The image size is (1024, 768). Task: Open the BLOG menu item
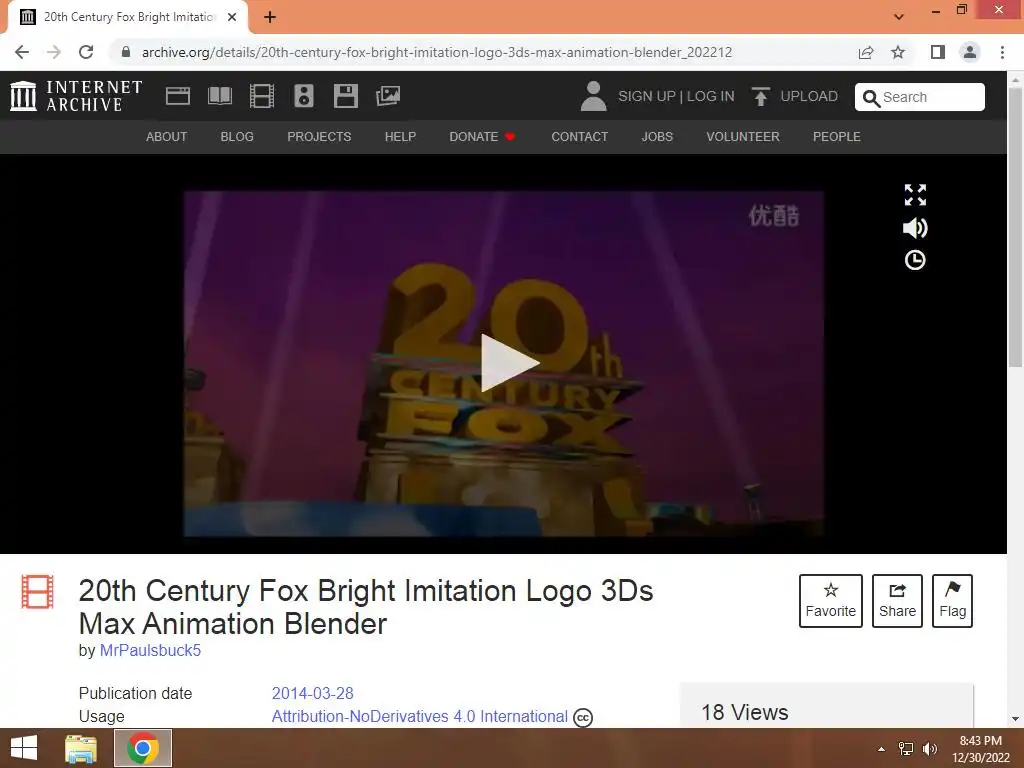click(237, 136)
